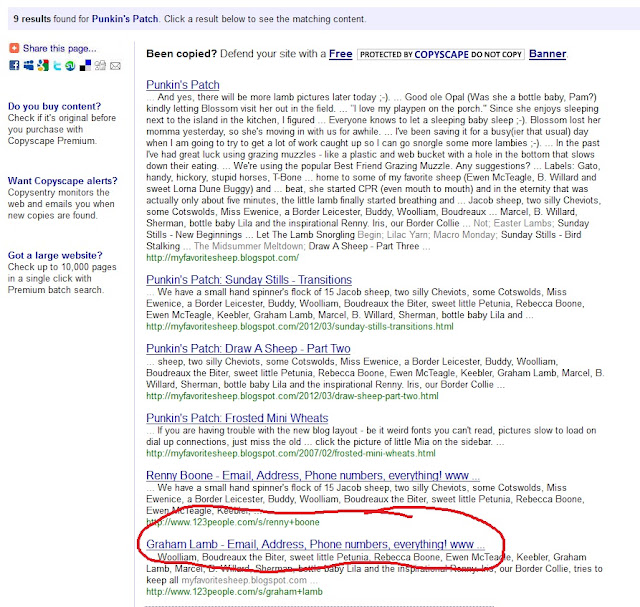Click the 'Been copied?' bold text
This screenshot has height=607, width=640.
click(x=182, y=54)
